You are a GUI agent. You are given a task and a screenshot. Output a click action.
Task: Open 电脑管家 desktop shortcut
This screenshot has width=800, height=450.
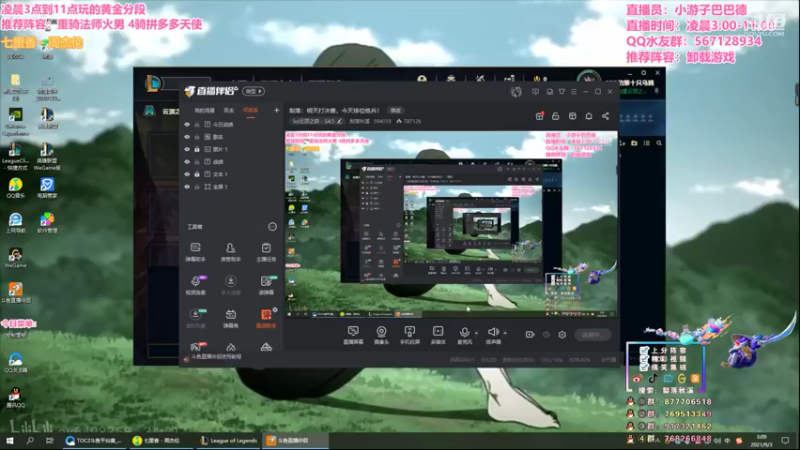coord(47,188)
